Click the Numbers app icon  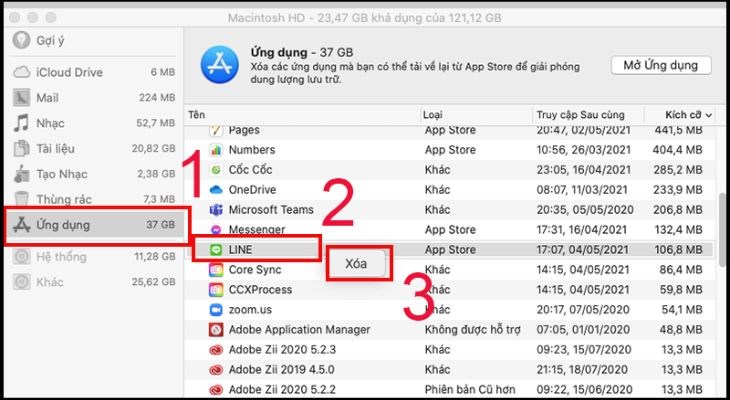coord(216,150)
